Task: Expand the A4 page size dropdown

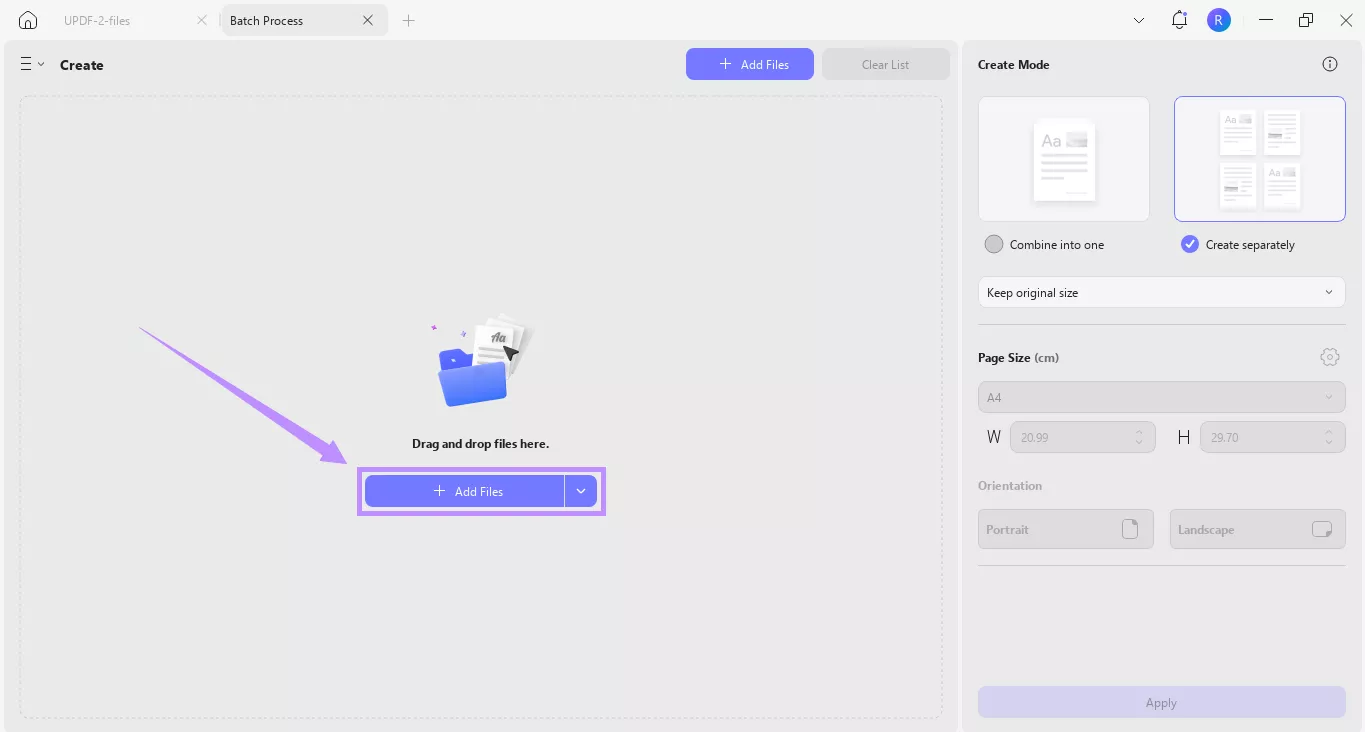Action: pos(1160,397)
